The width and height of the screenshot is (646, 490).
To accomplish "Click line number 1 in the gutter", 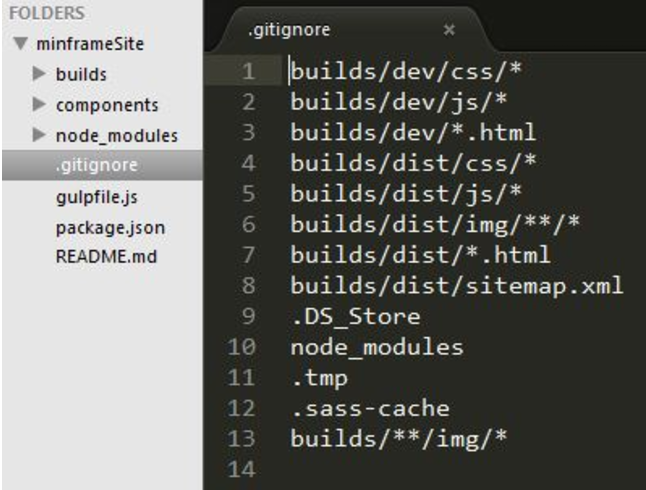I will (248, 72).
